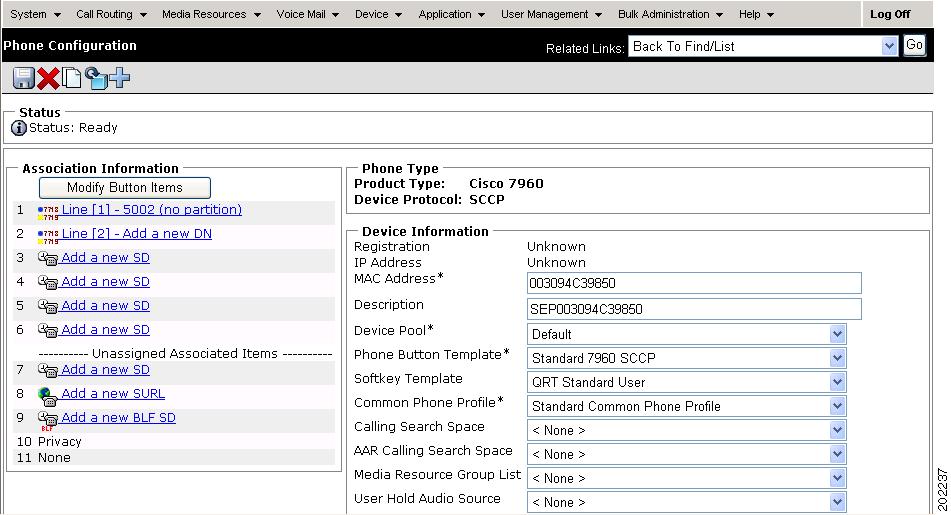Click the Privacy item in row 10

point(59,442)
